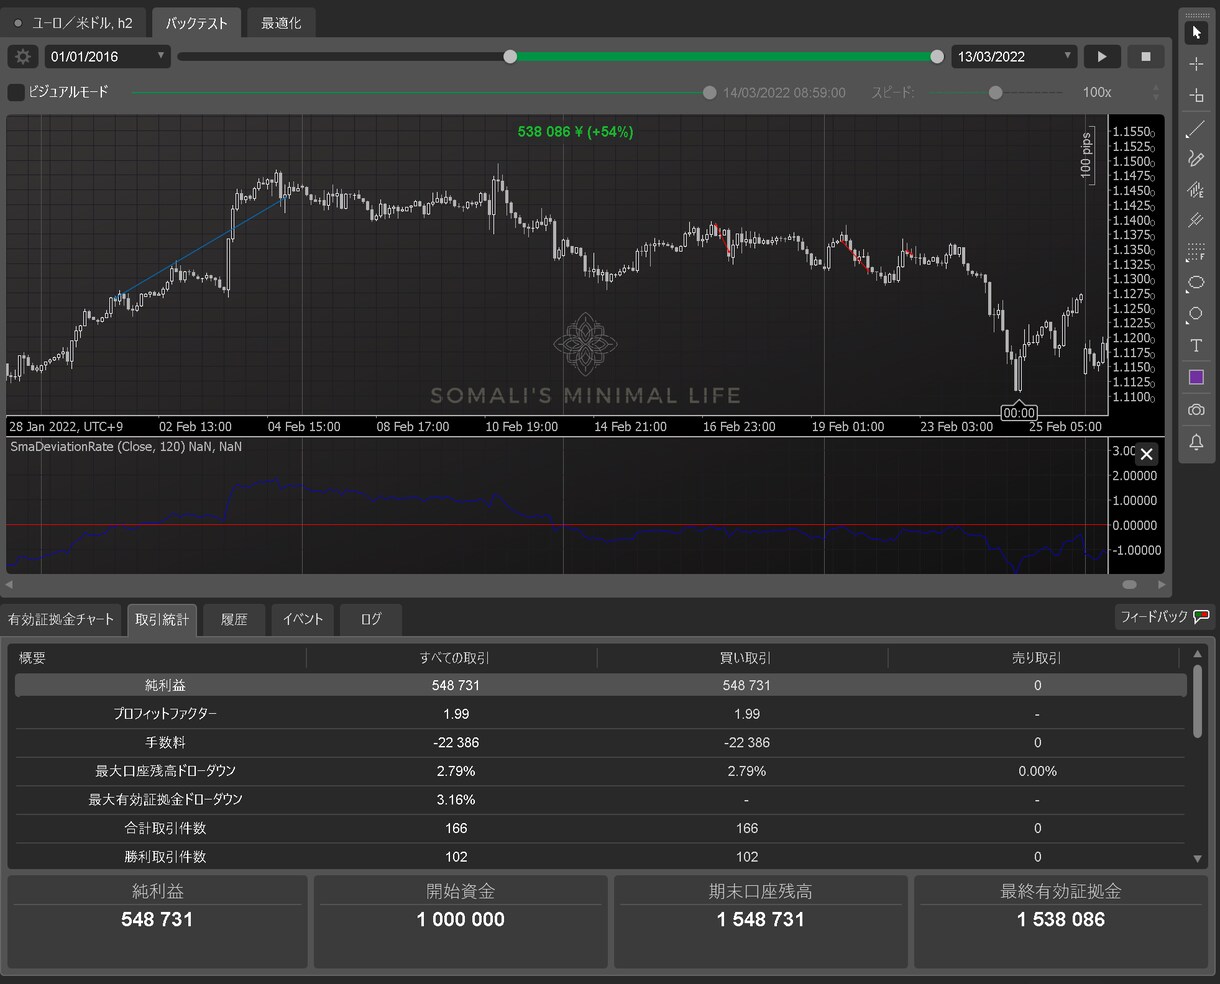Viewport: 1220px width, 984px height.
Task: Click chart scroll right arrow
Action: (x=1162, y=584)
